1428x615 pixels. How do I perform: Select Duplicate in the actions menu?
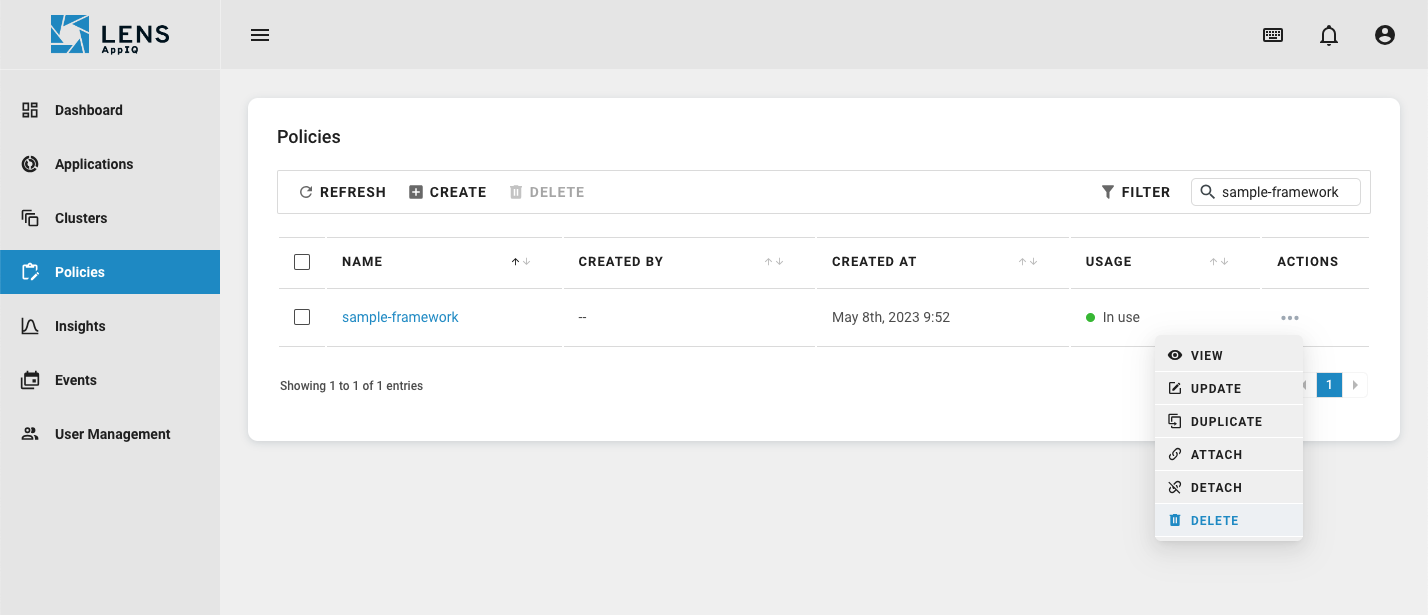coord(1229,421)
